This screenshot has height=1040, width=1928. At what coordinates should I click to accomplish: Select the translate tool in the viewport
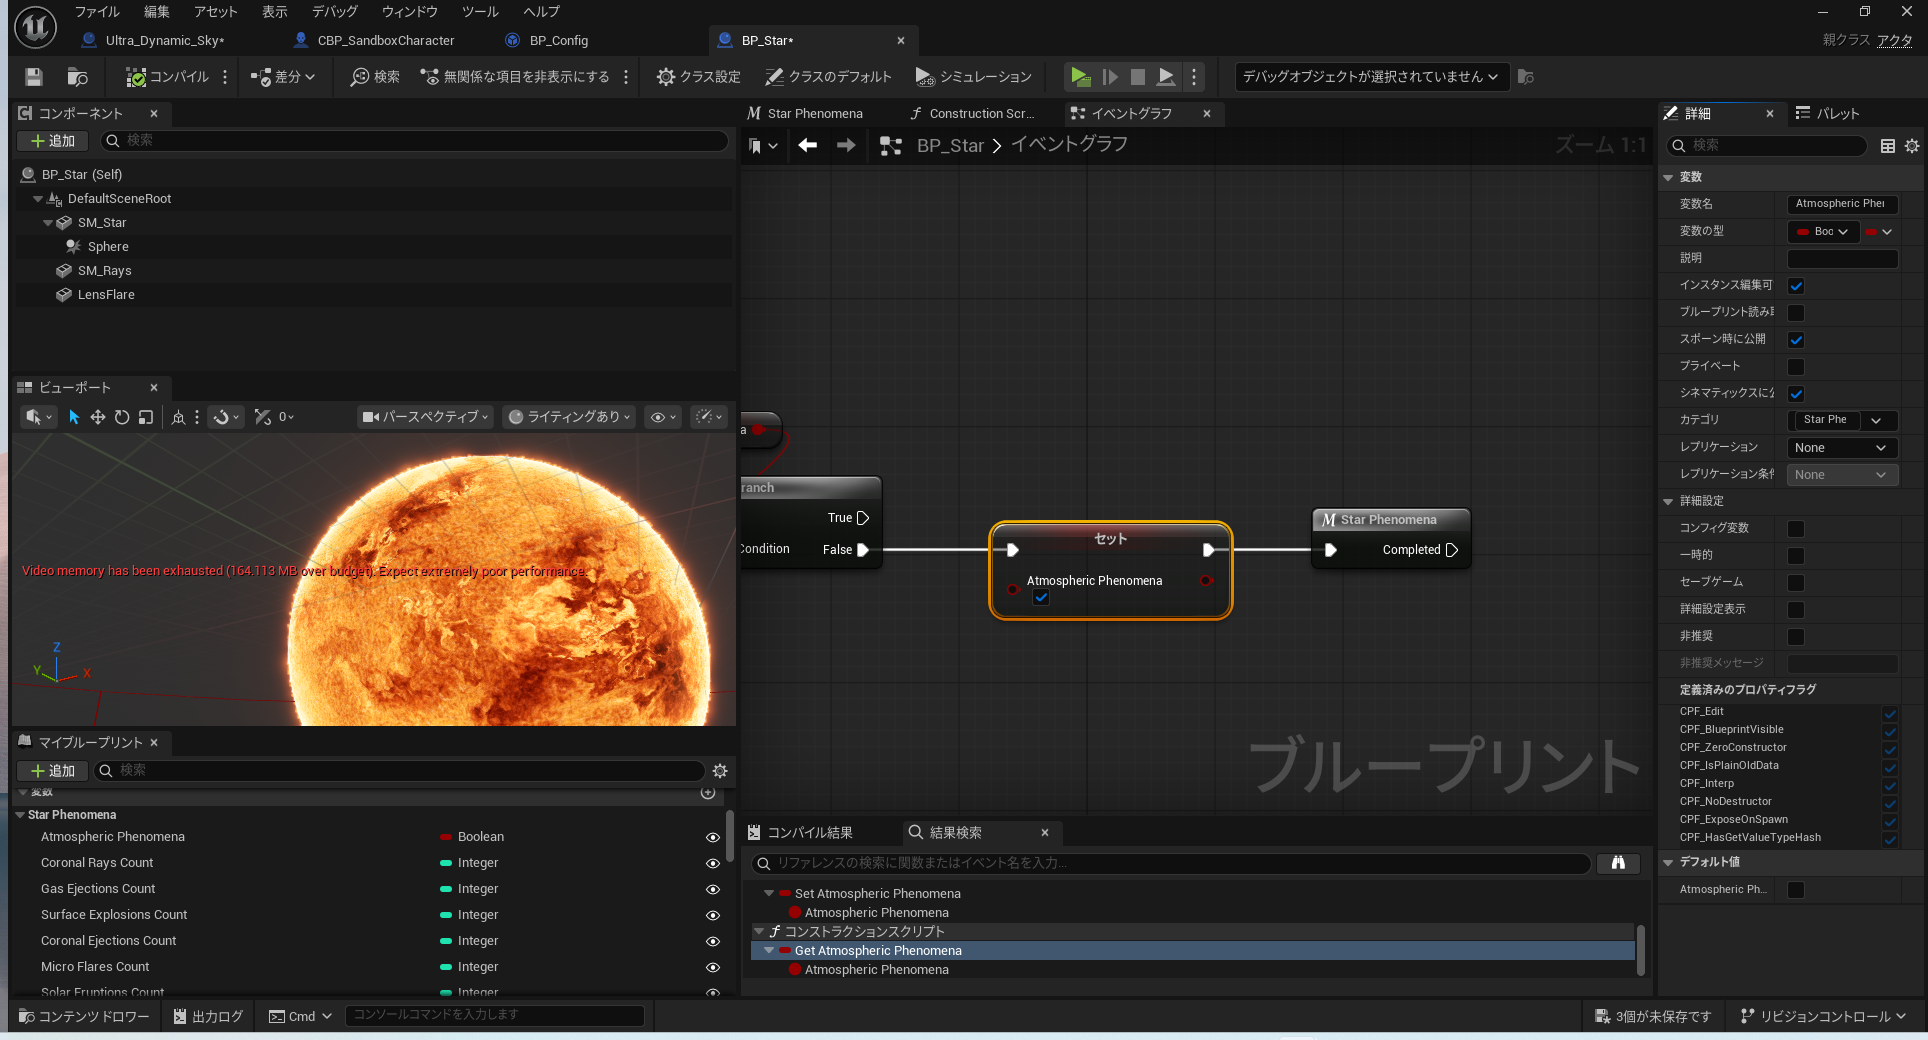(x=98, y=417)
